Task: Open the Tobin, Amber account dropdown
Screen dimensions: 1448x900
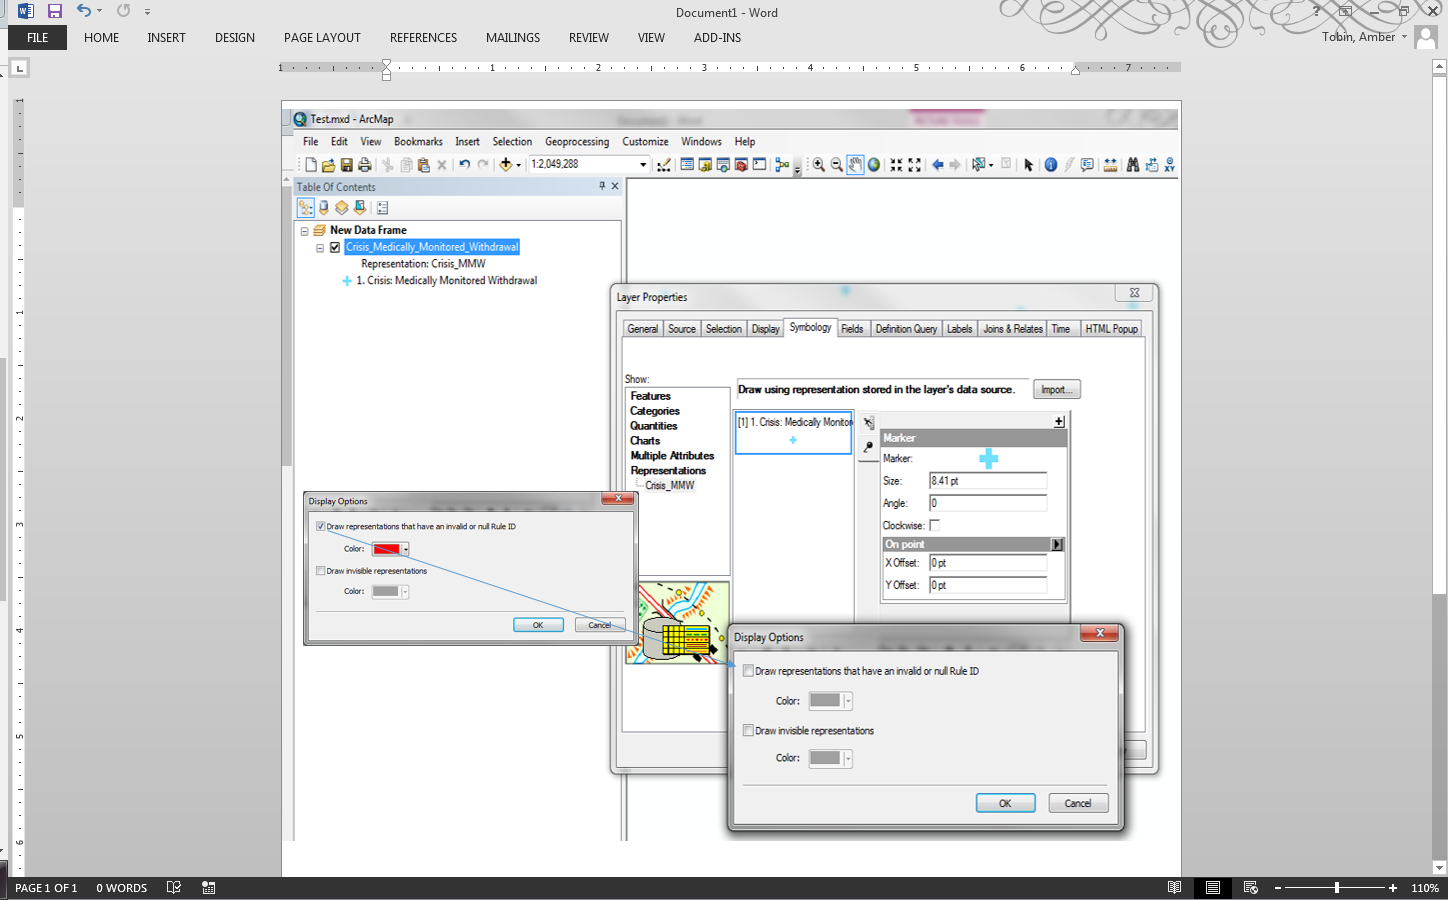Action: 1404,37
